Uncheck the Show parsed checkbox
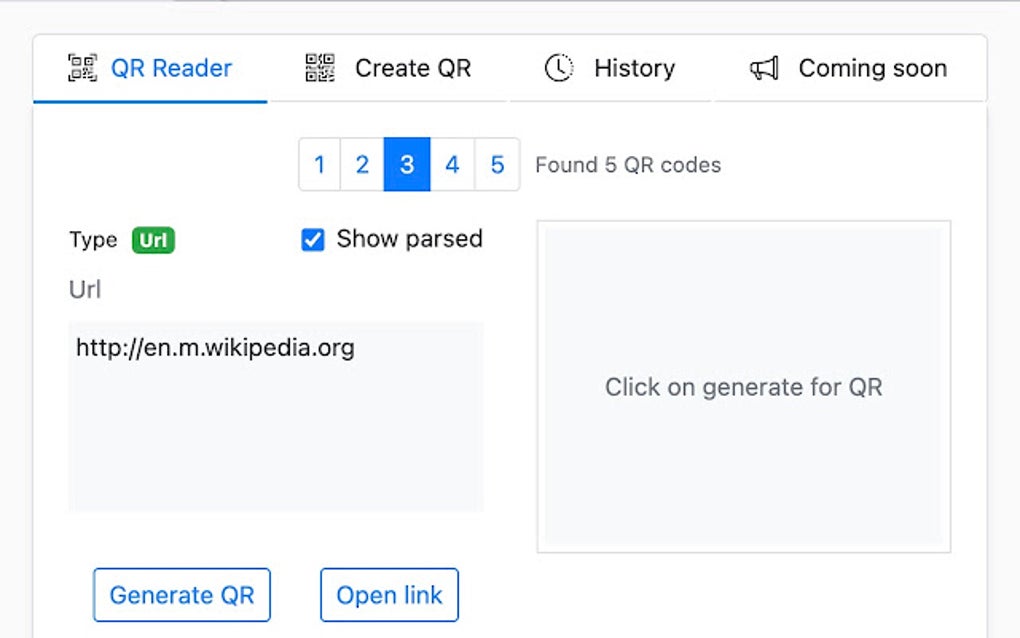The image size is (1020, 638). click(x=313, y=239)
